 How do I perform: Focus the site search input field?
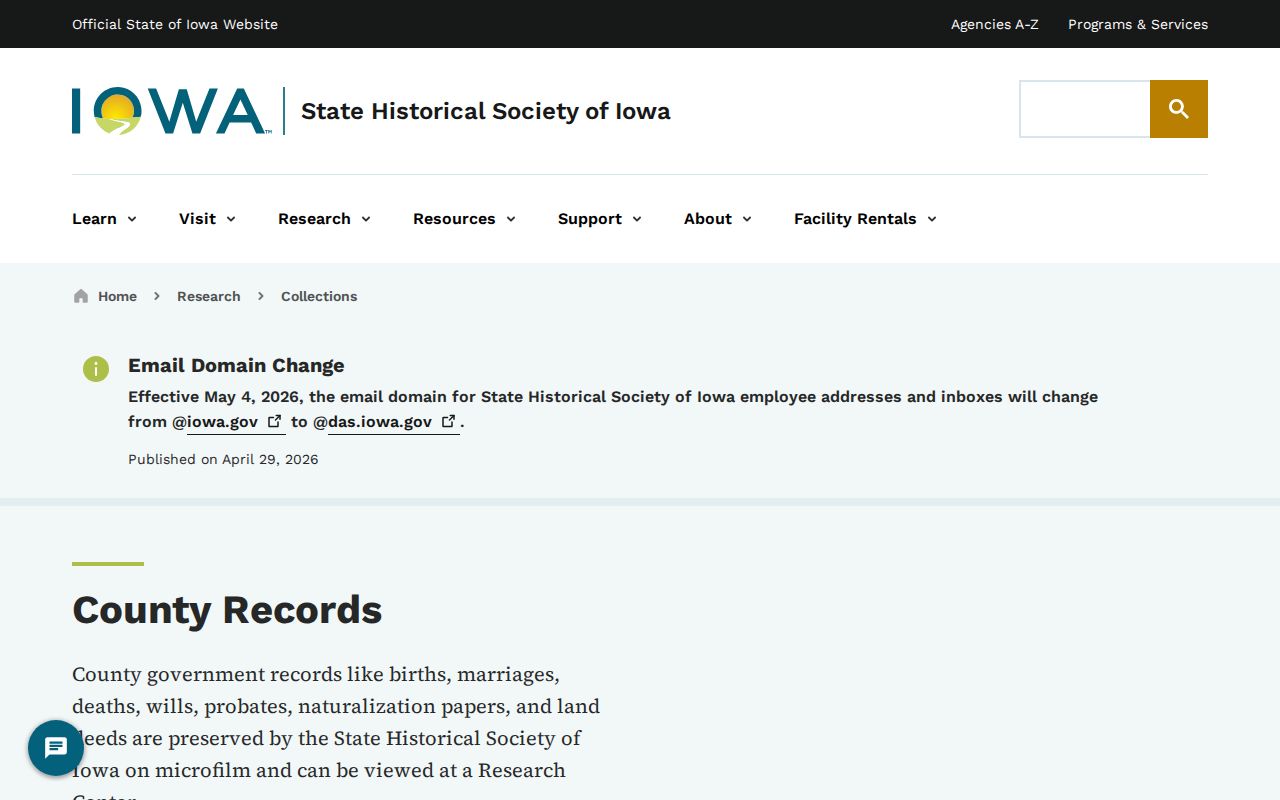click(1085, 109)
